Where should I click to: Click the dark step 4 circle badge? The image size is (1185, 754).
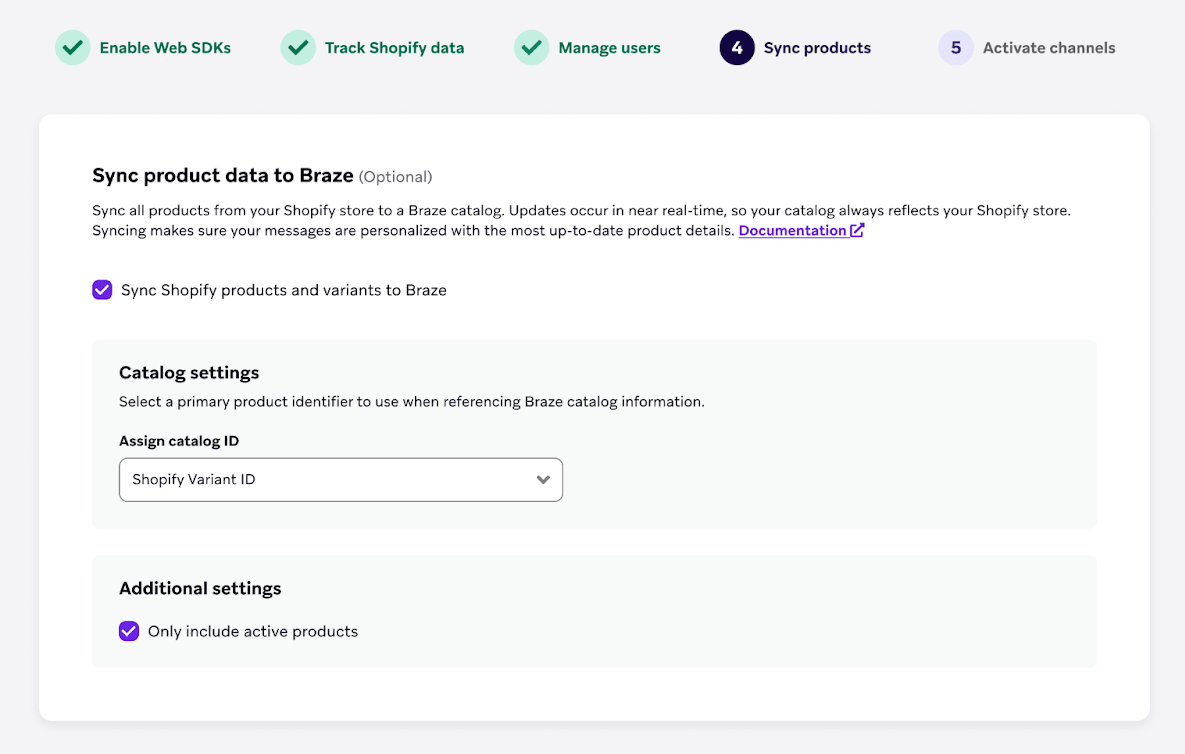click(737, 47)
